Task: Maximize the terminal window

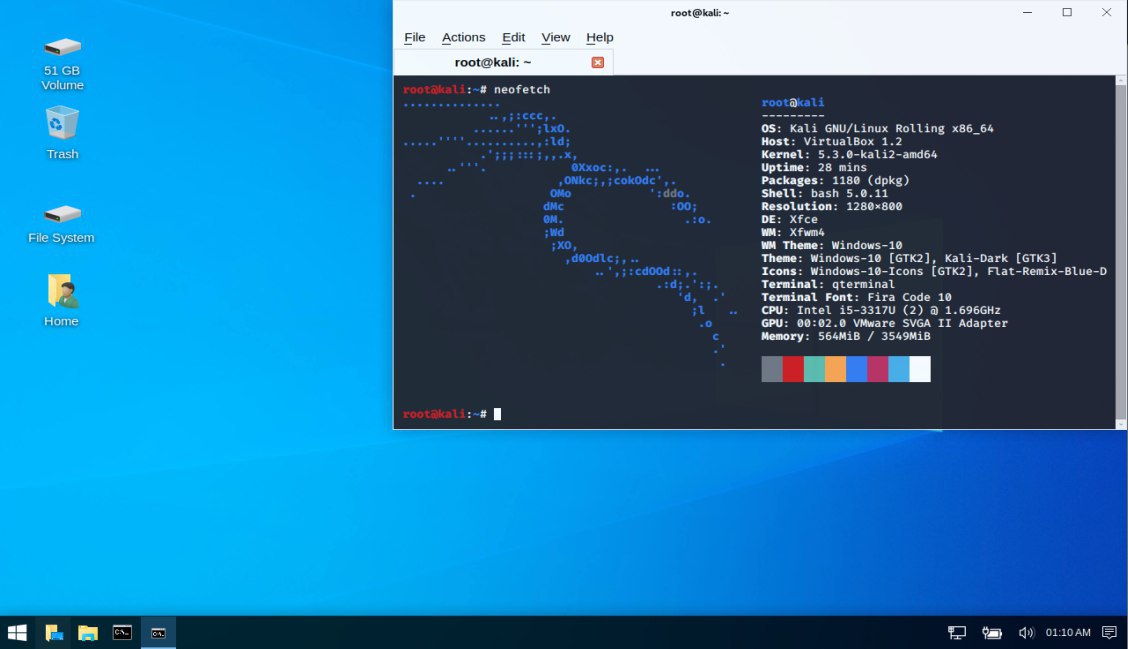Action: 1067,12
